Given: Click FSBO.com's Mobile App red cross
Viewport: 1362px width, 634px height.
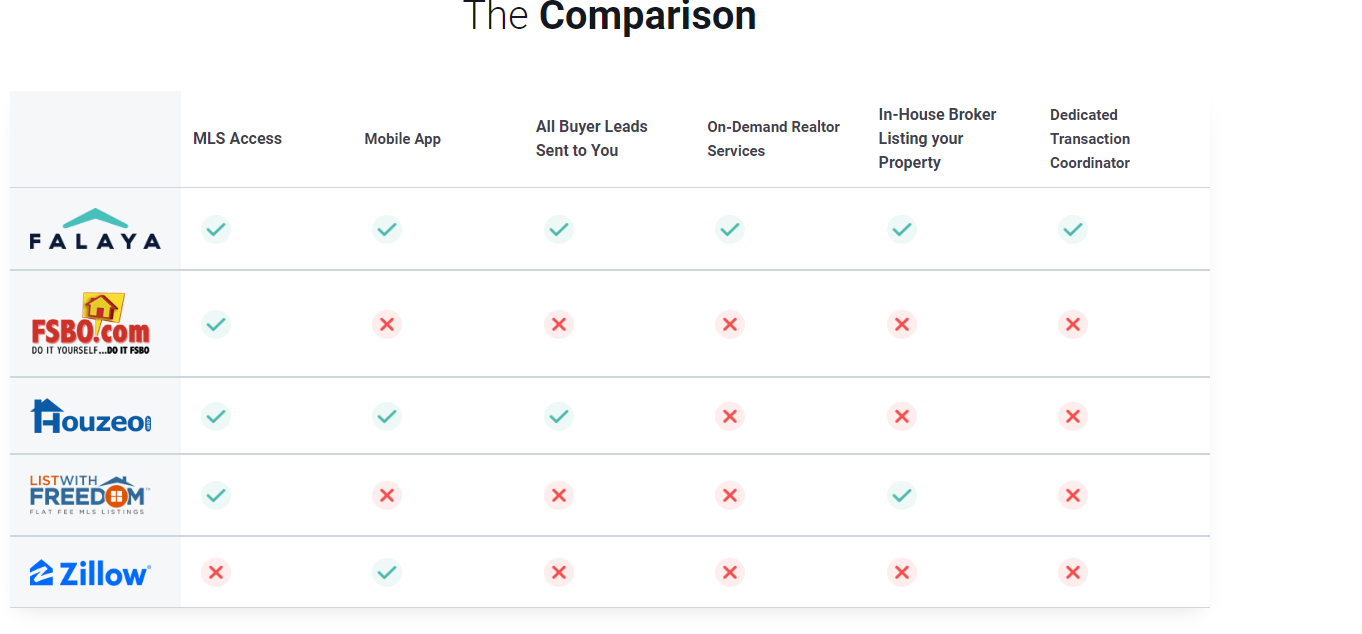Looking at the screenshot, I should click(x=387, y=324).
